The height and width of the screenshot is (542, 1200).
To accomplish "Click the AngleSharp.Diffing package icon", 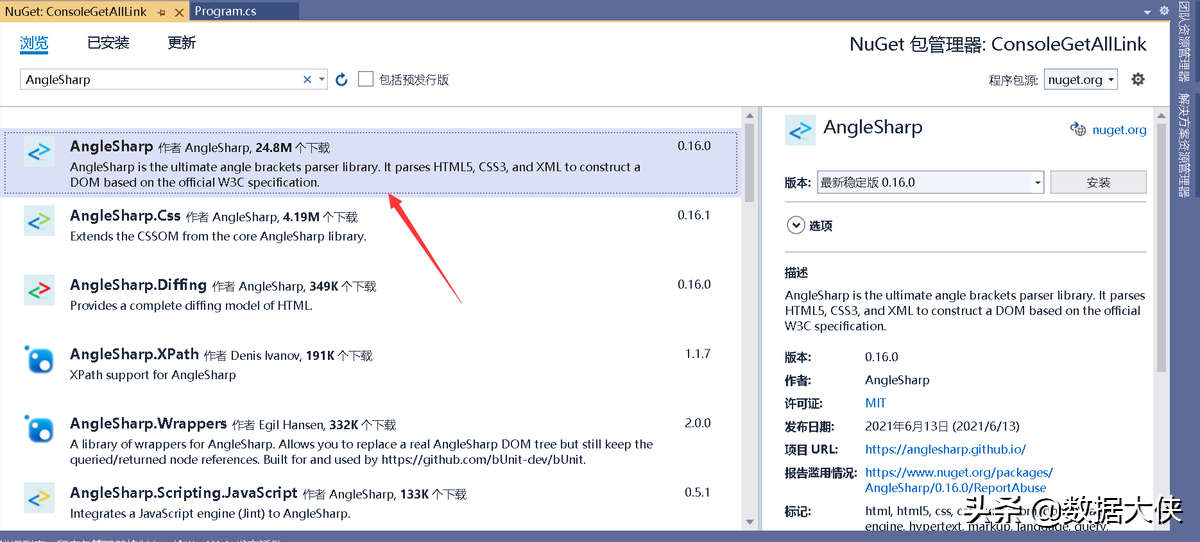I will (38, 290).
